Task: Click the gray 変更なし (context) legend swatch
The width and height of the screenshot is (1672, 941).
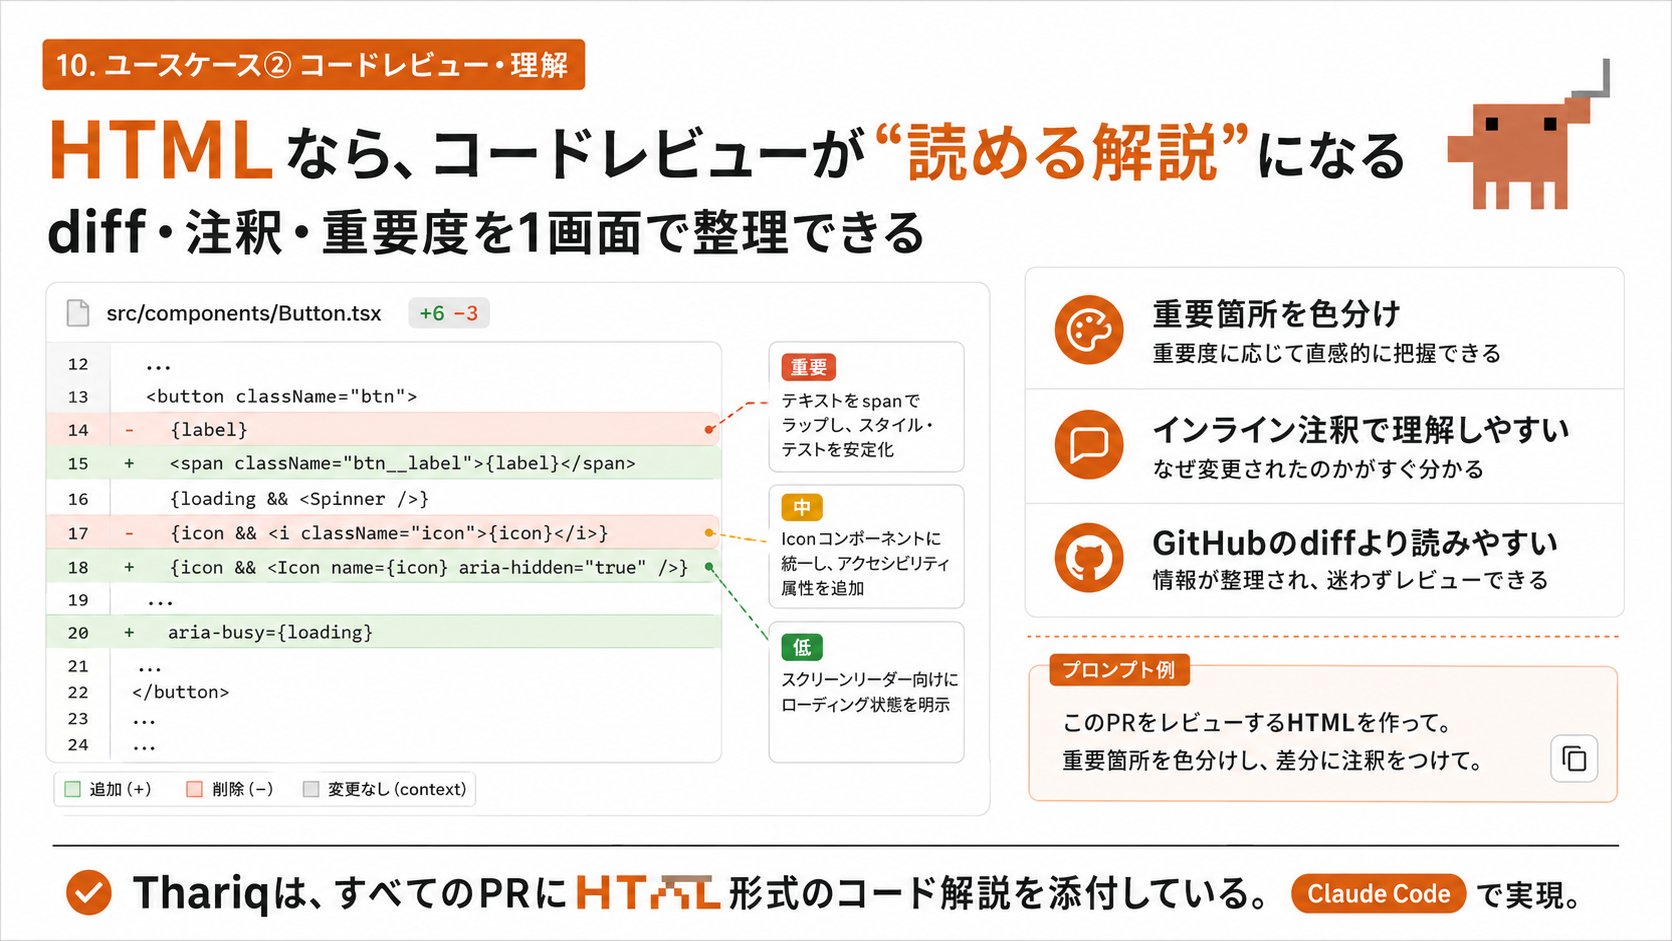Action: [311, 789]
